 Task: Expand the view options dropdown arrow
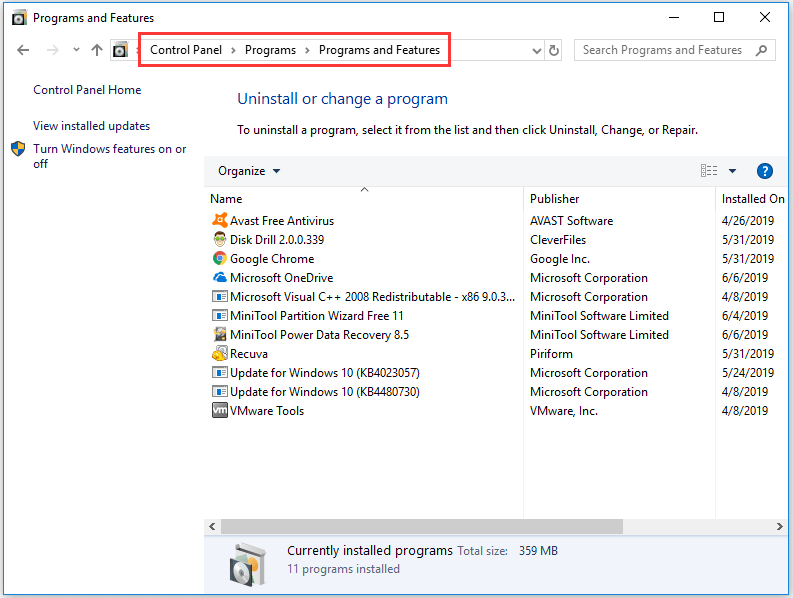[x=732, y=171]
